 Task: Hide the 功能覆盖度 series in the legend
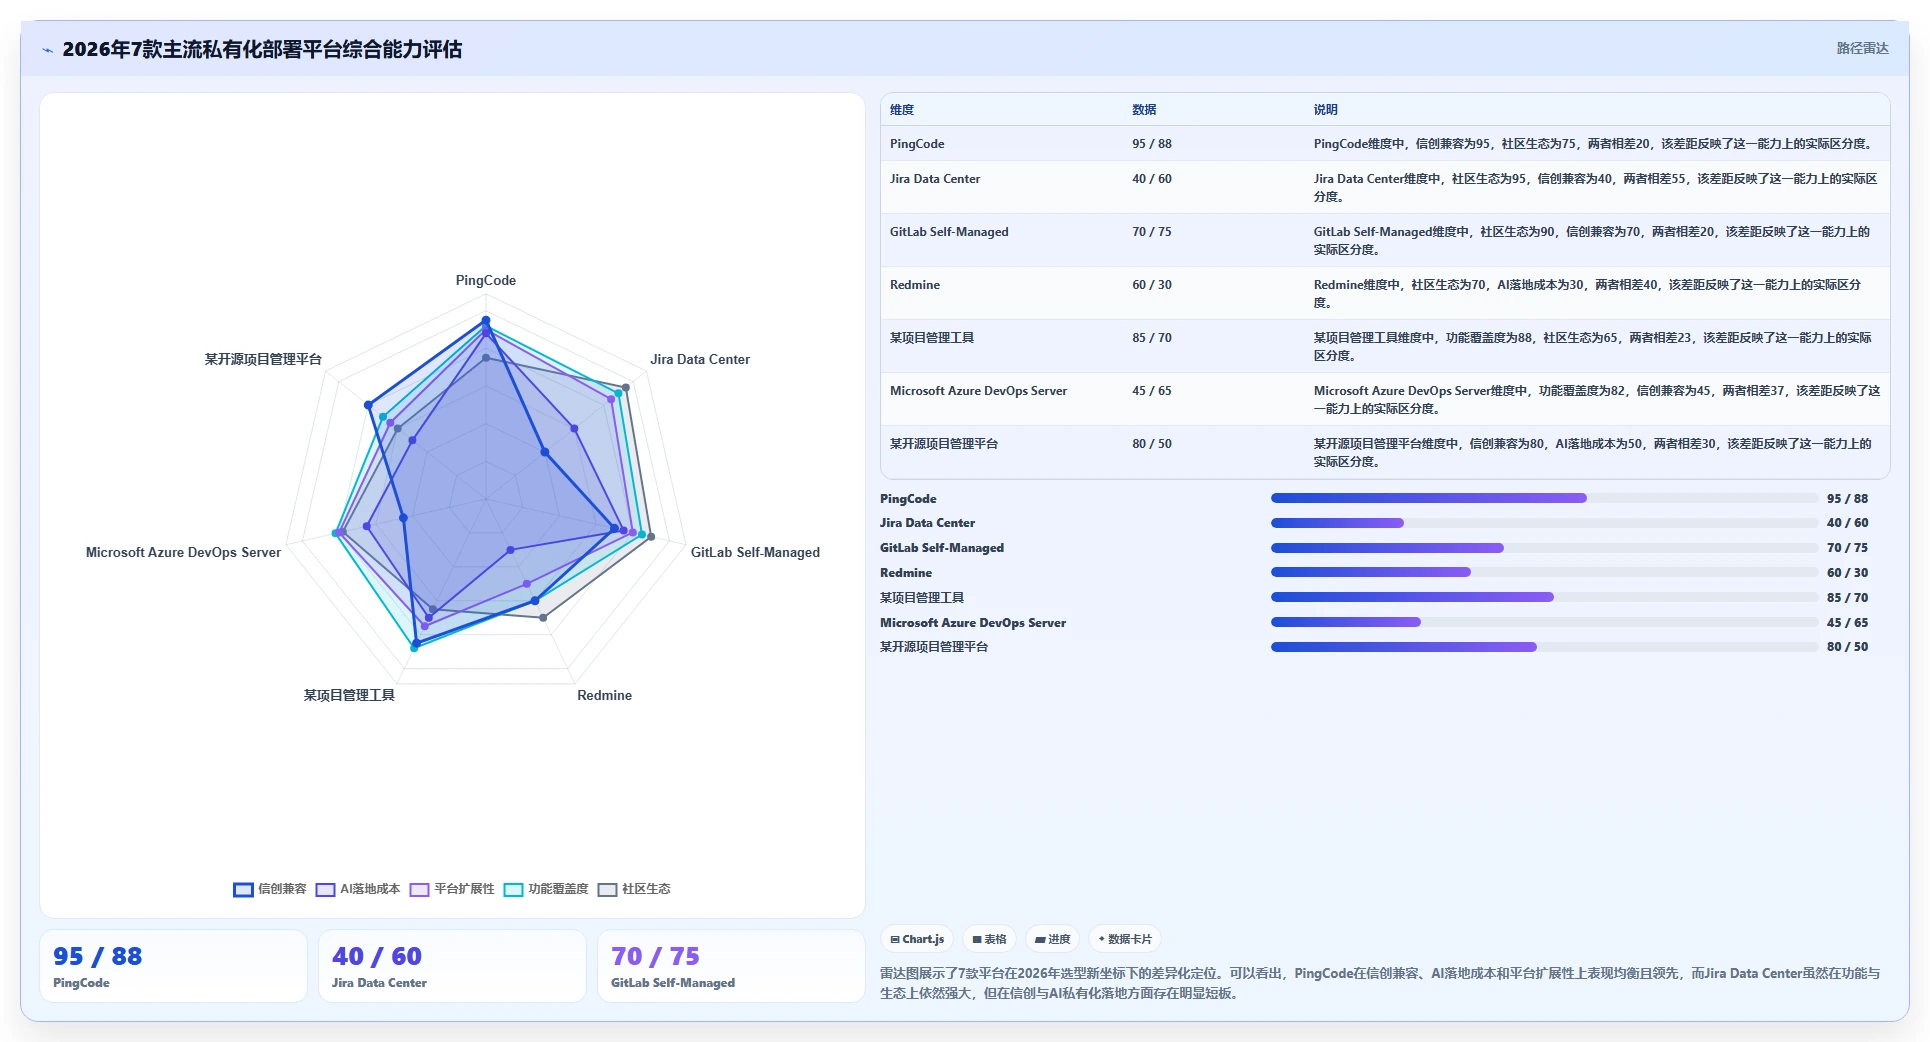click(546, 889)
